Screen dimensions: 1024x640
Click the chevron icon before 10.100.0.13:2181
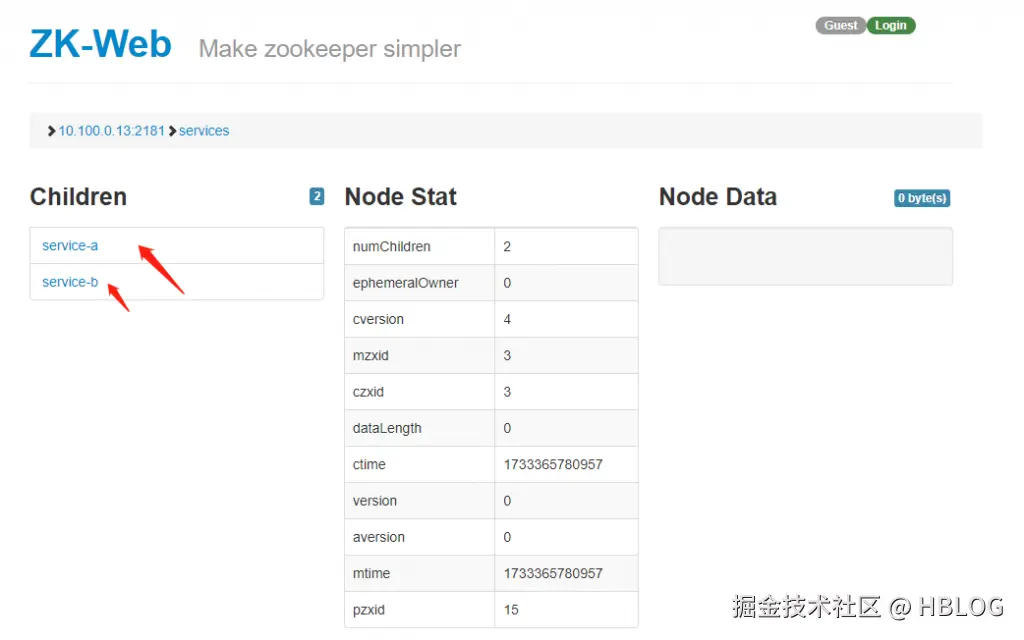[52, 131]
